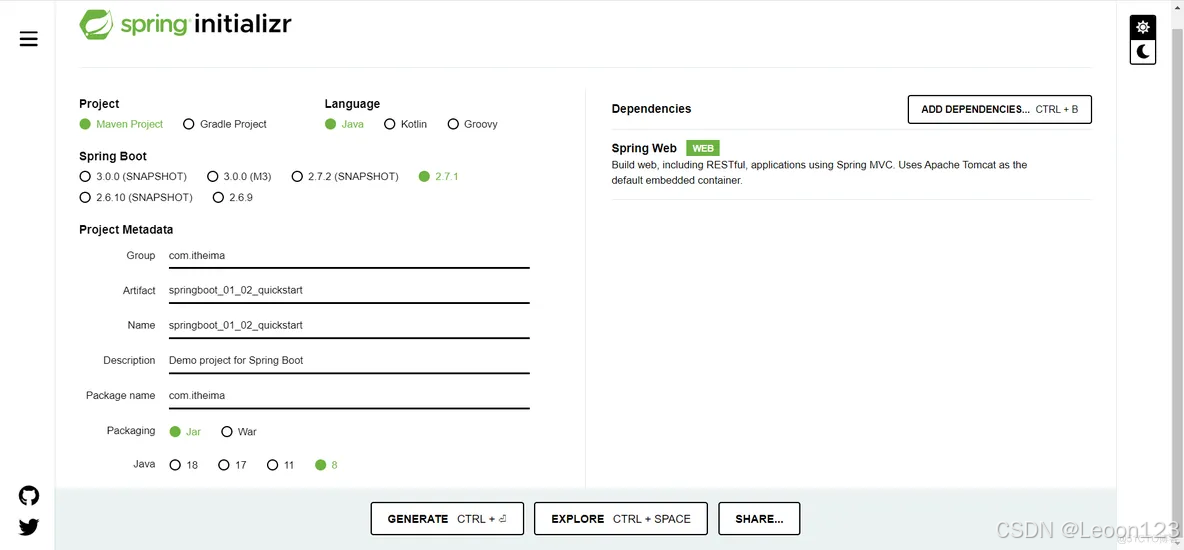Choose Java as the language
The width and height of the screenshot is (1184, 550).
click(344, 124)
